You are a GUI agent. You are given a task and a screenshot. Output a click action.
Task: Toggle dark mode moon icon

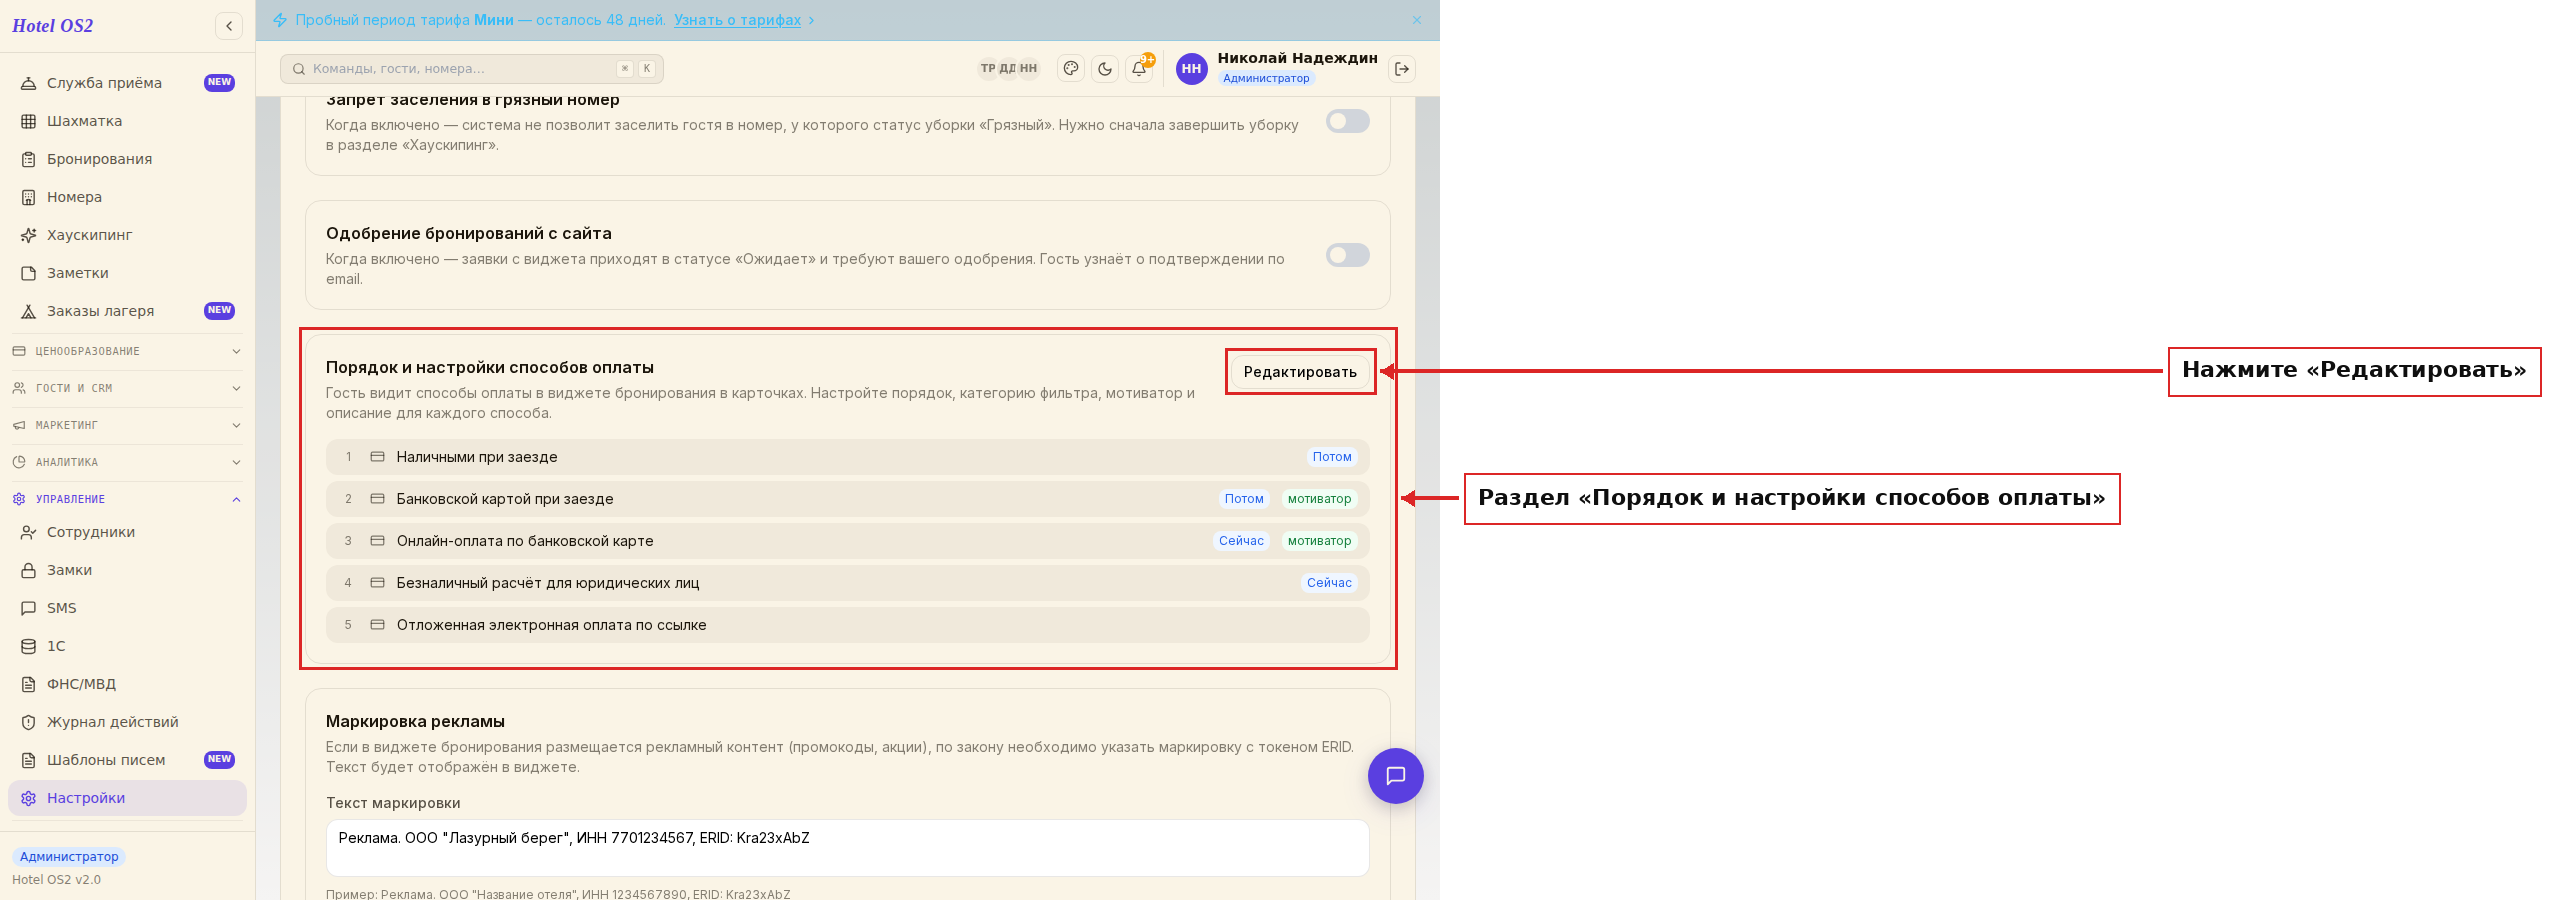tap(1105, 69)
